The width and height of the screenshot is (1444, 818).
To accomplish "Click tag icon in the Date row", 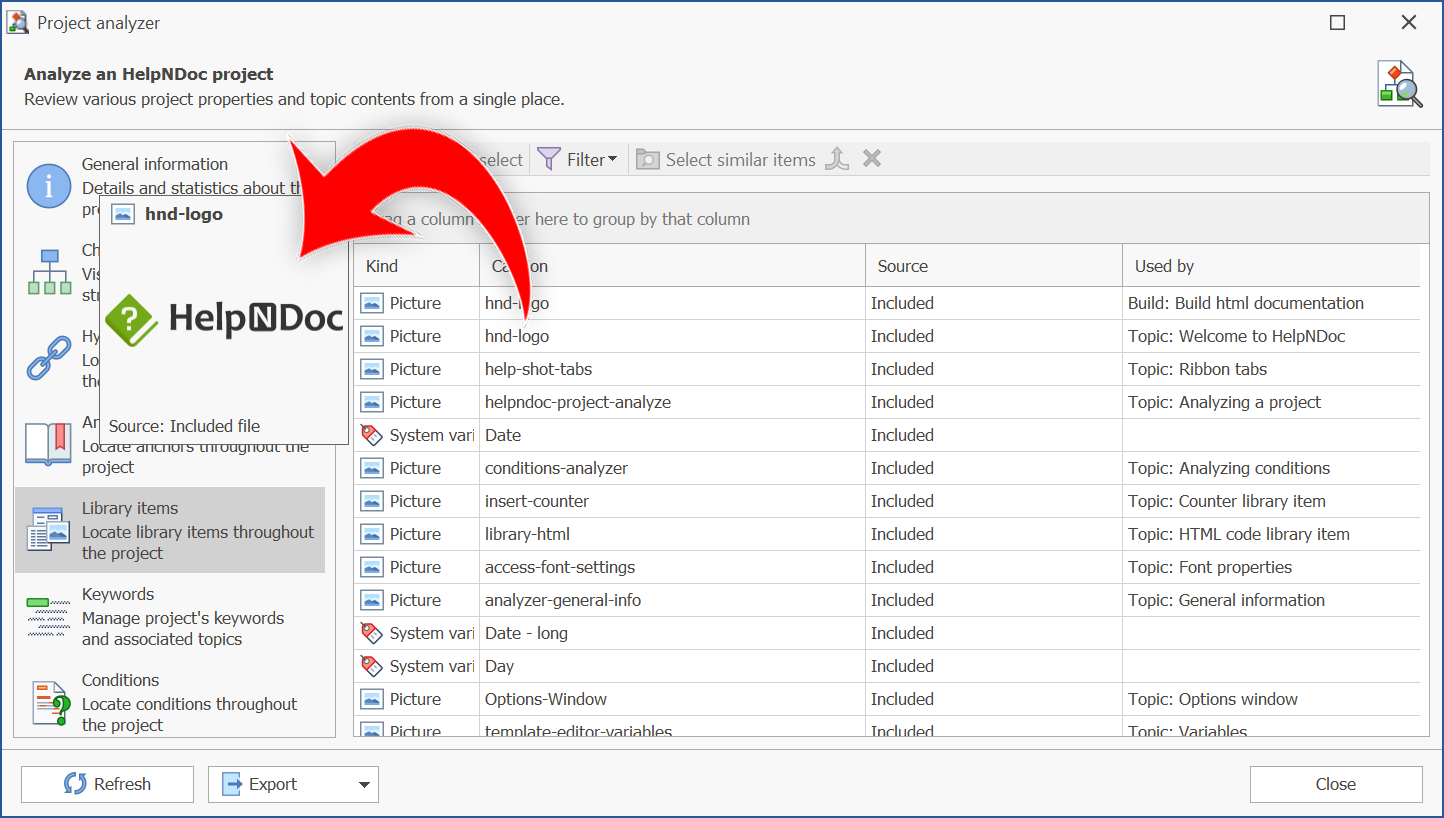I will point(372,435).
